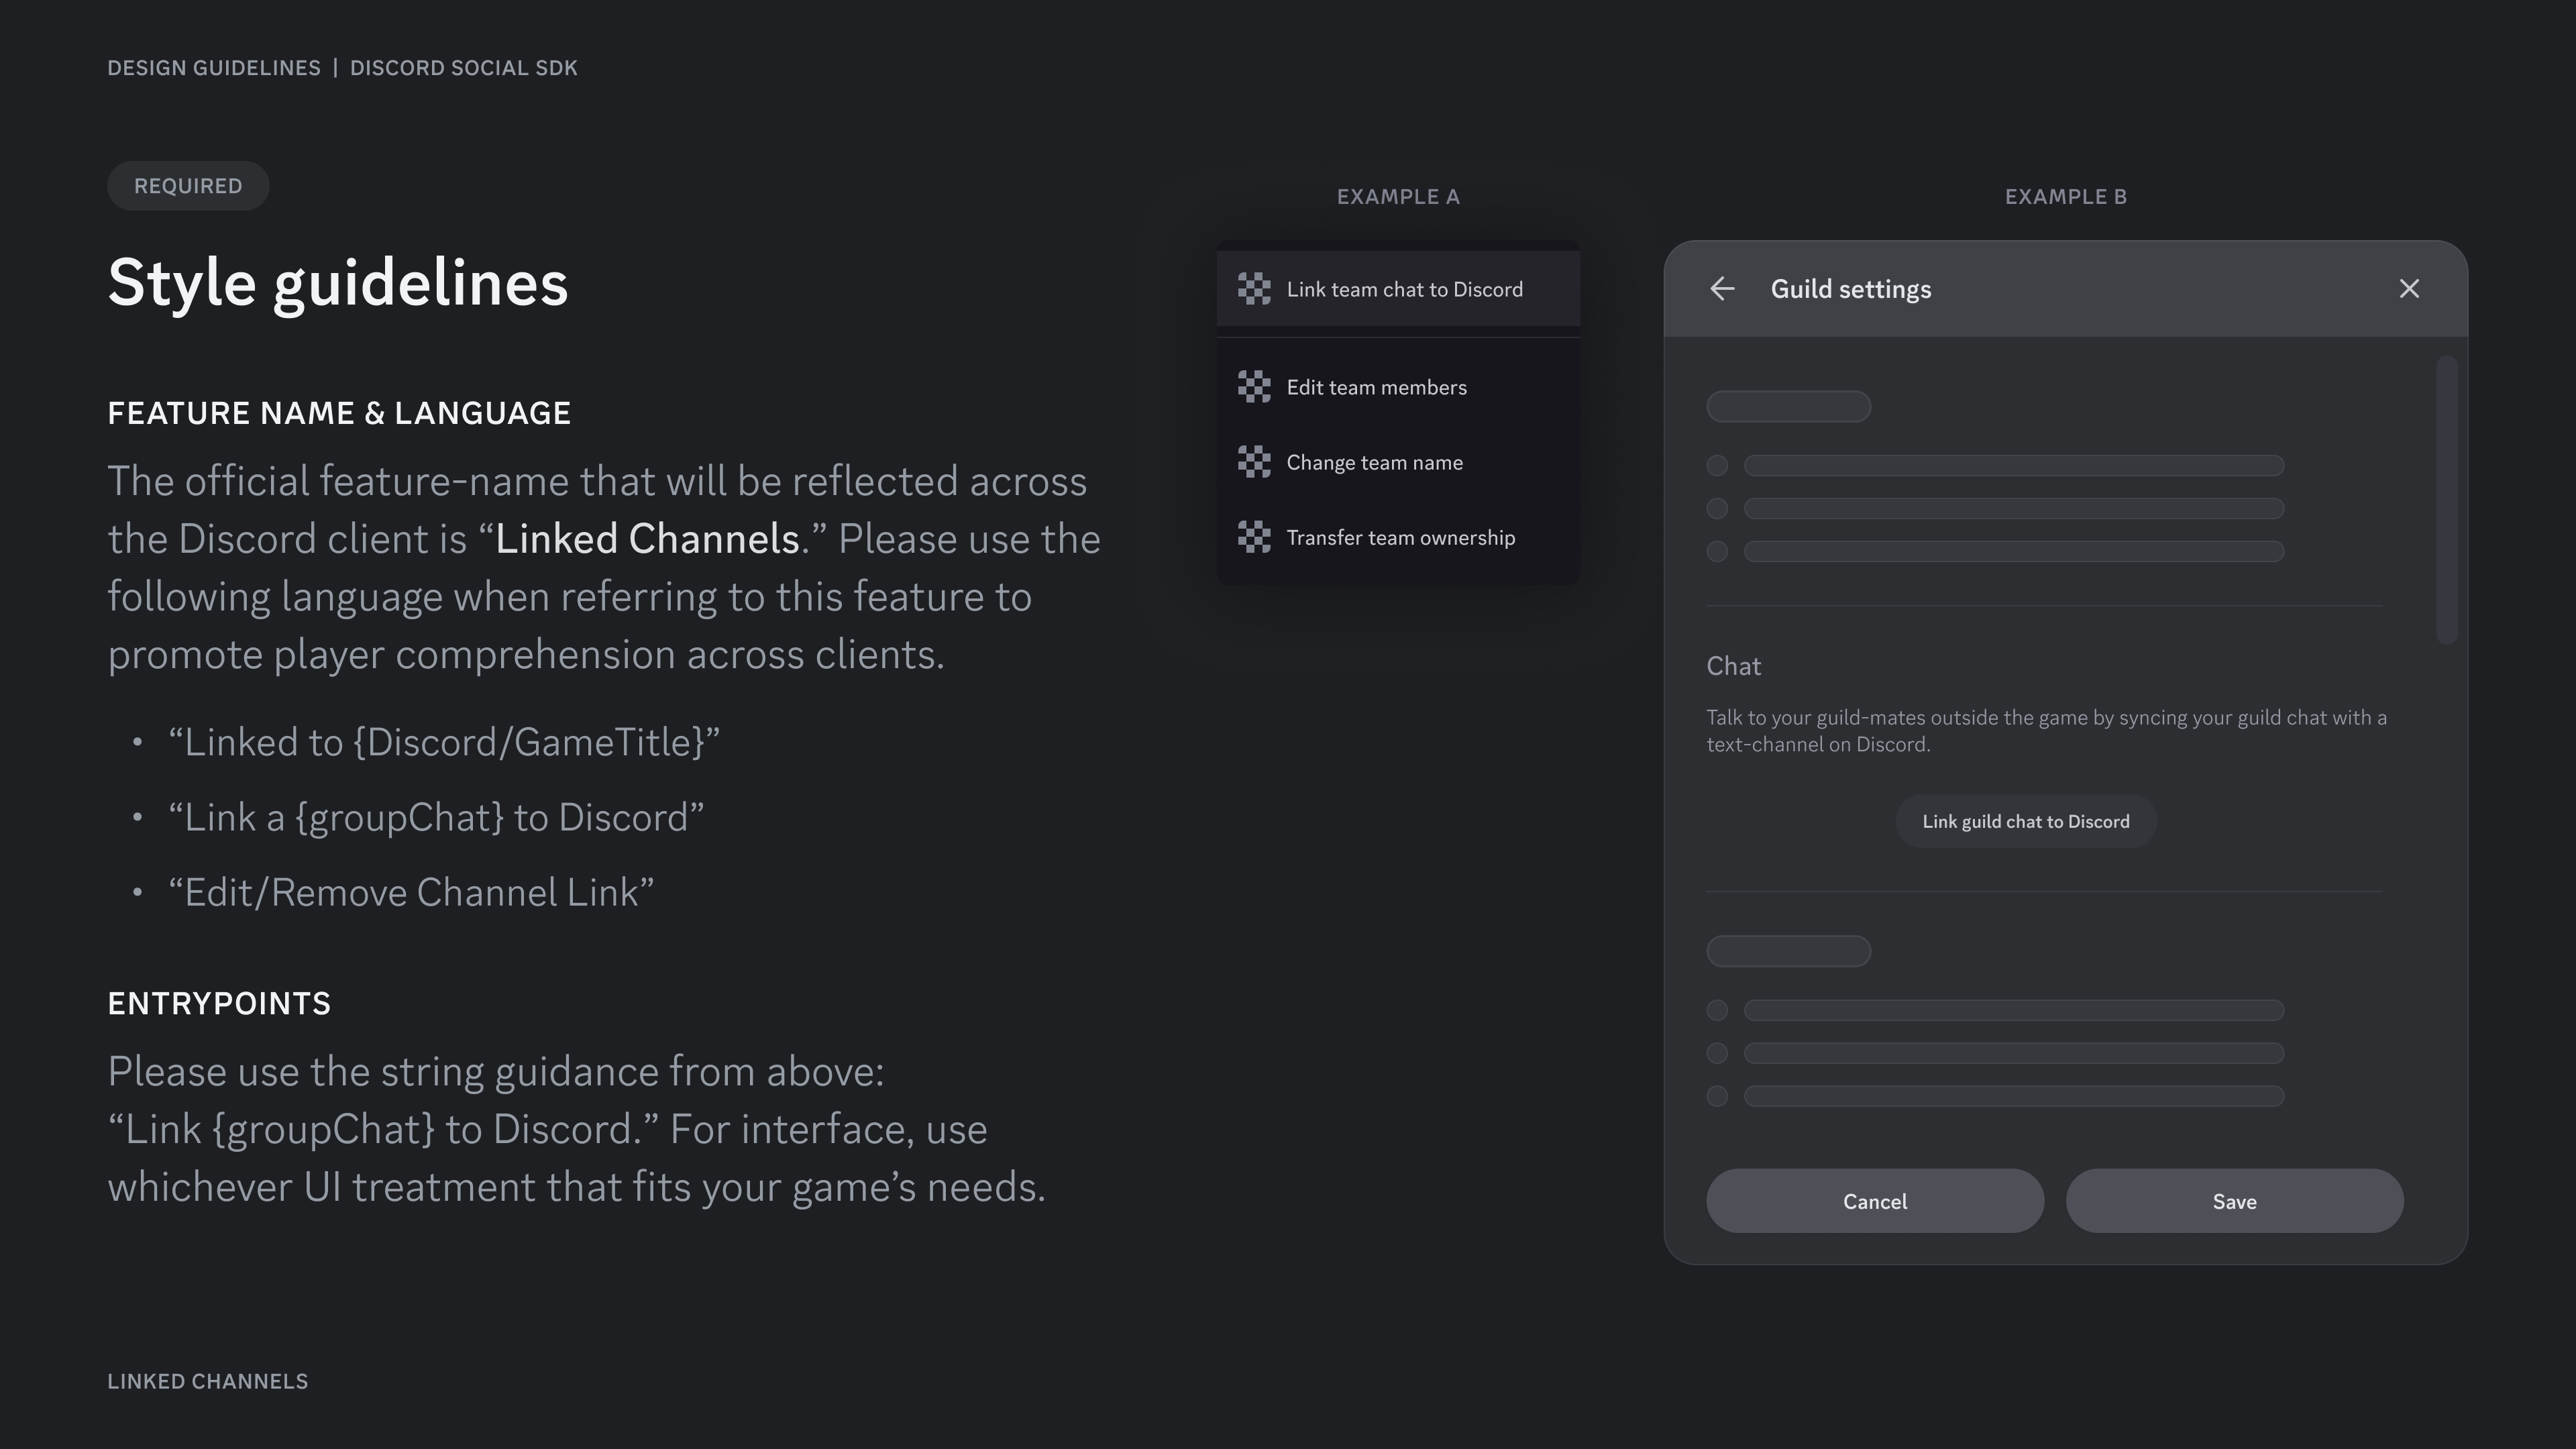Choose "Transfer team ownership" menu entry

click(x=1399, y=537)
